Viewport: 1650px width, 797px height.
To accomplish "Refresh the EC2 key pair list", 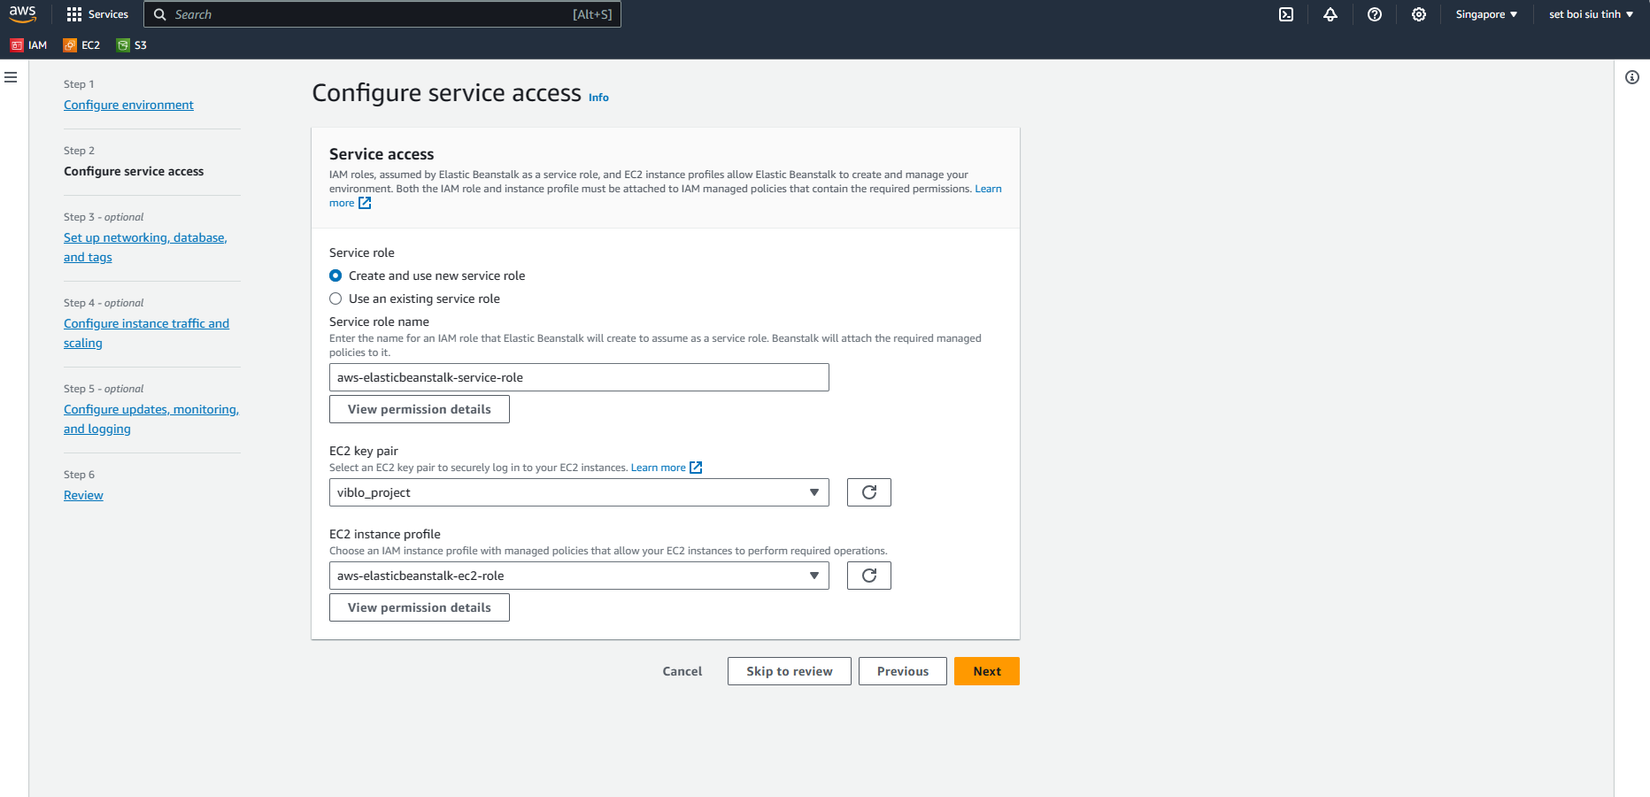I will click(x=868, y=492).
